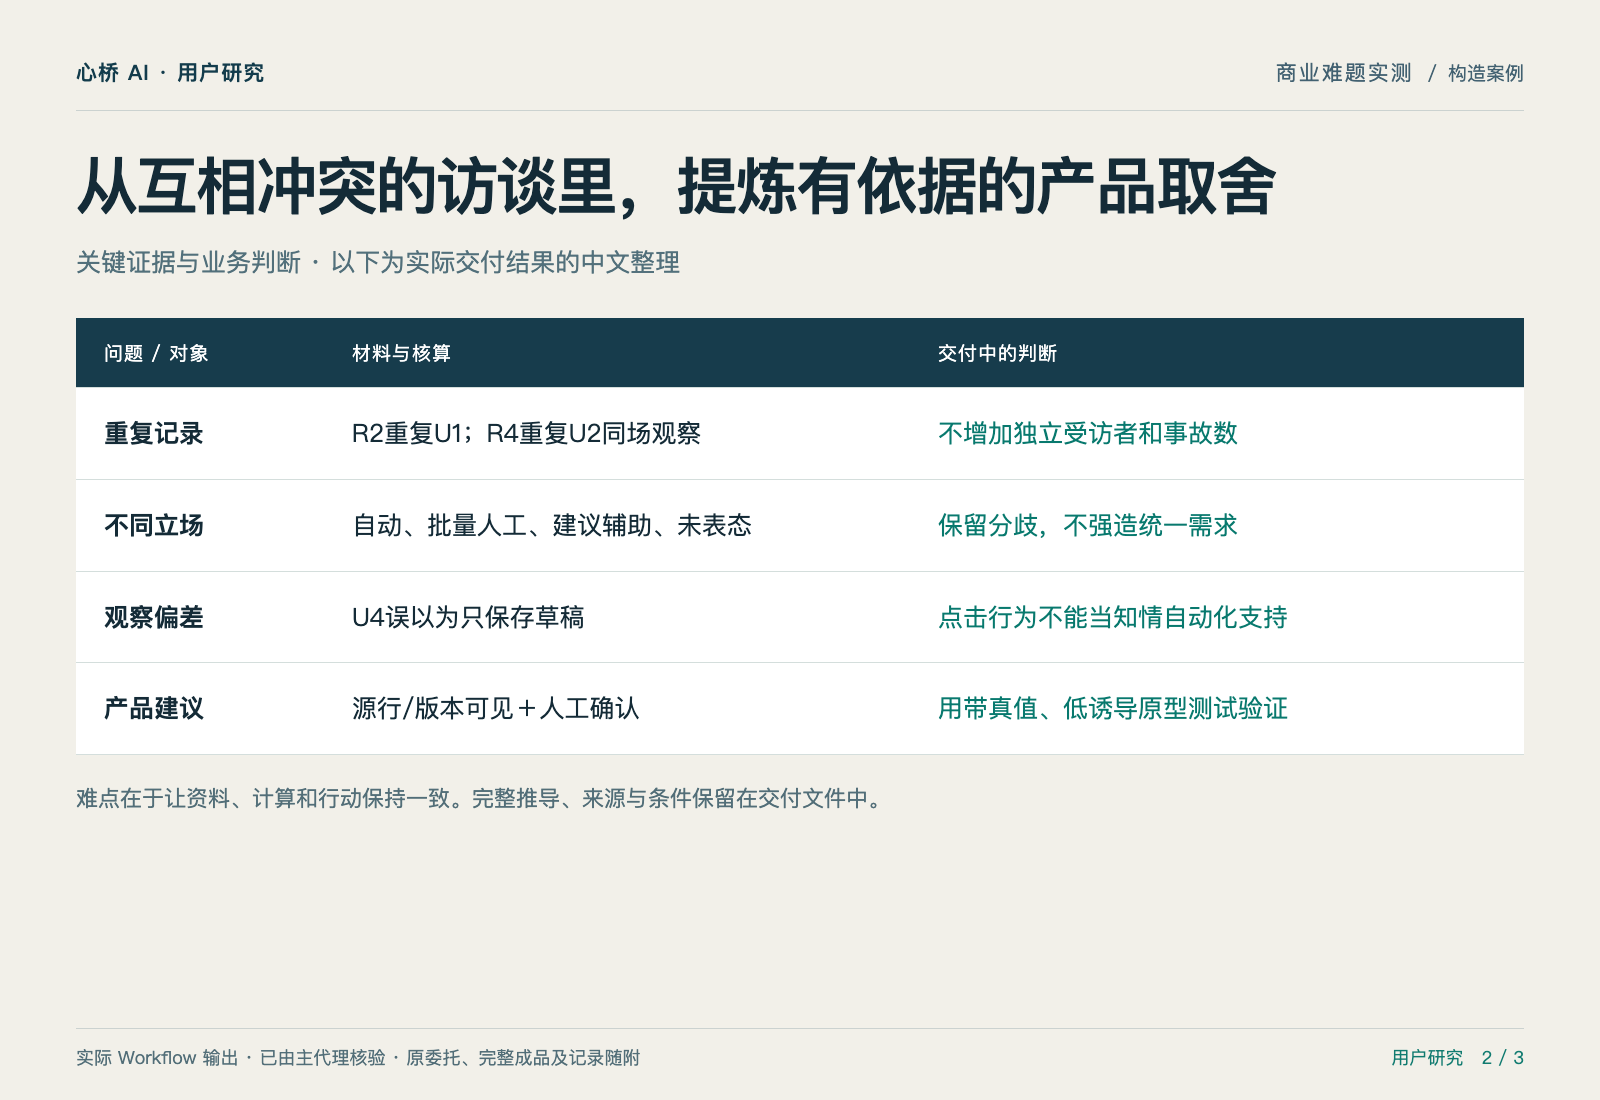
Task: Select the cell R2重复U1；R4重复U2同场观察
Action: pyautogui.click(x=526, y=433)
